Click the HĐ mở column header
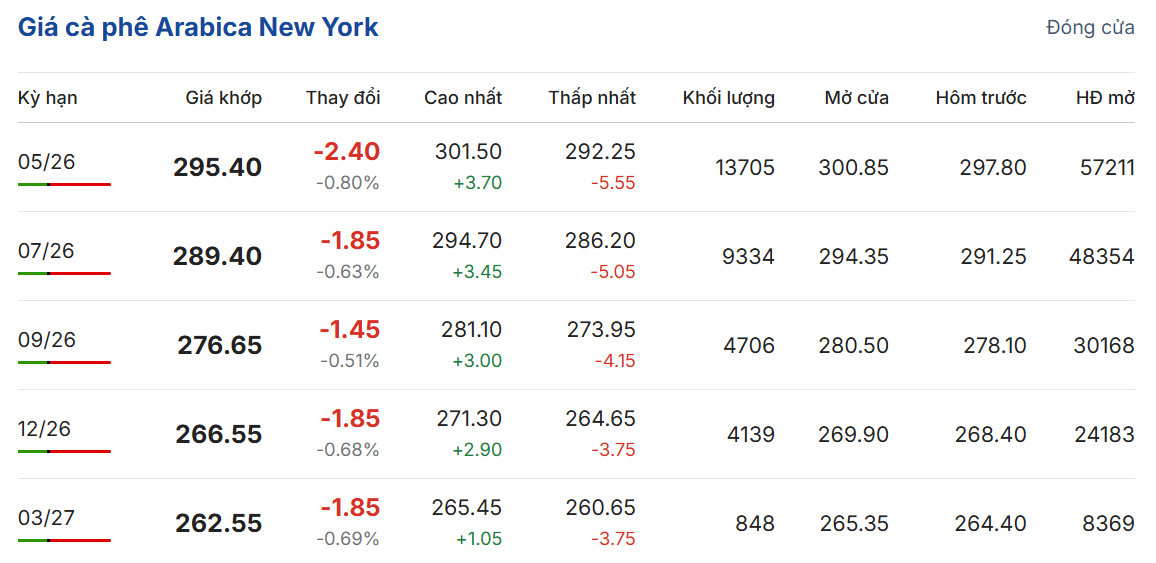Viewport: 1156px width, 563px height. [x=1105, y=98]
